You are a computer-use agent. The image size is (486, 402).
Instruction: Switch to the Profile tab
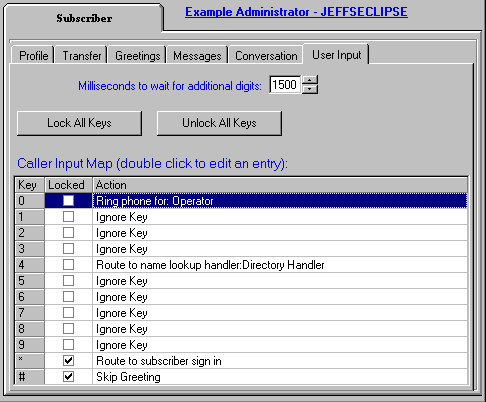click(33, 55)
